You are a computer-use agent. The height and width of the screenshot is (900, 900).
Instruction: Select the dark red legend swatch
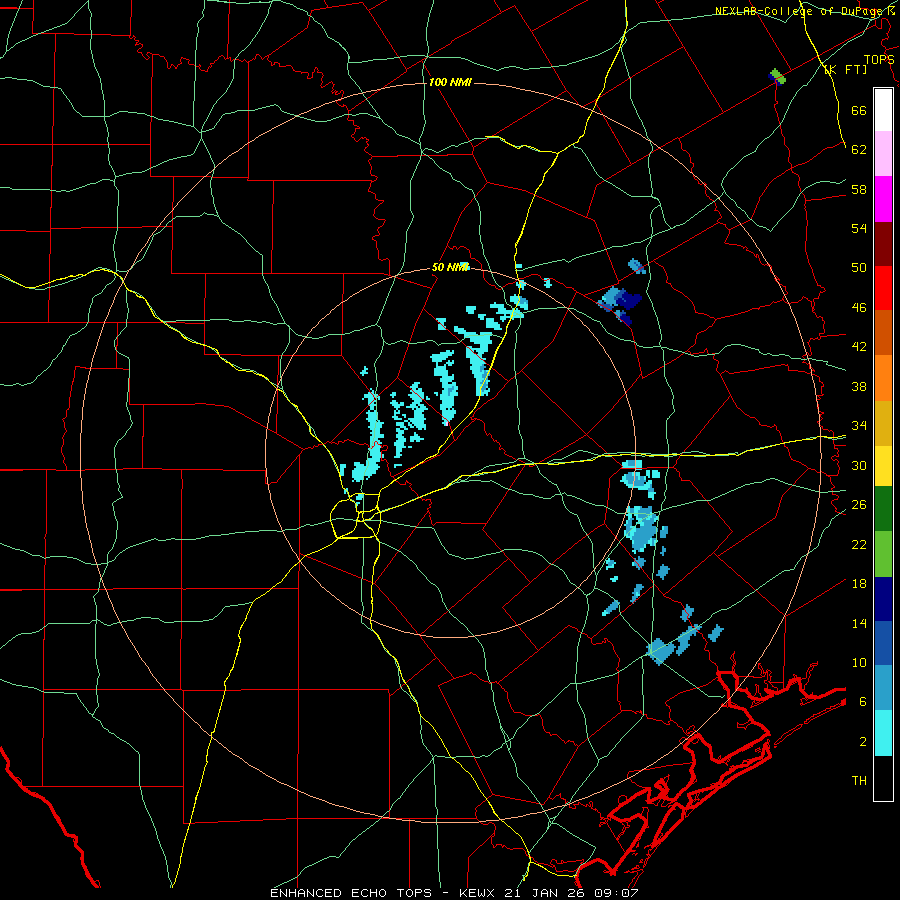pos(883,243)
